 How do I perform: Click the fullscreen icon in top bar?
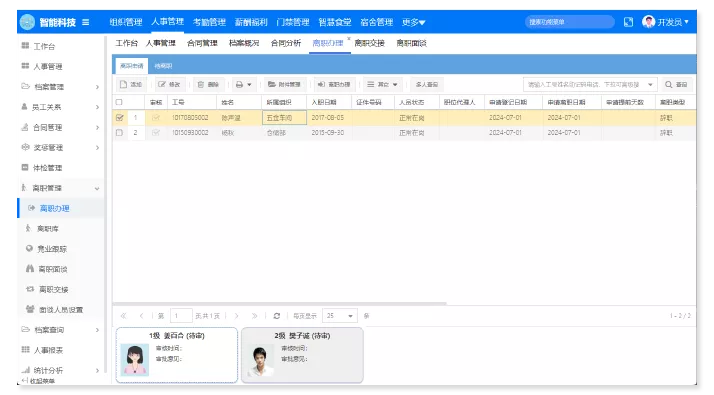[628, 22]
